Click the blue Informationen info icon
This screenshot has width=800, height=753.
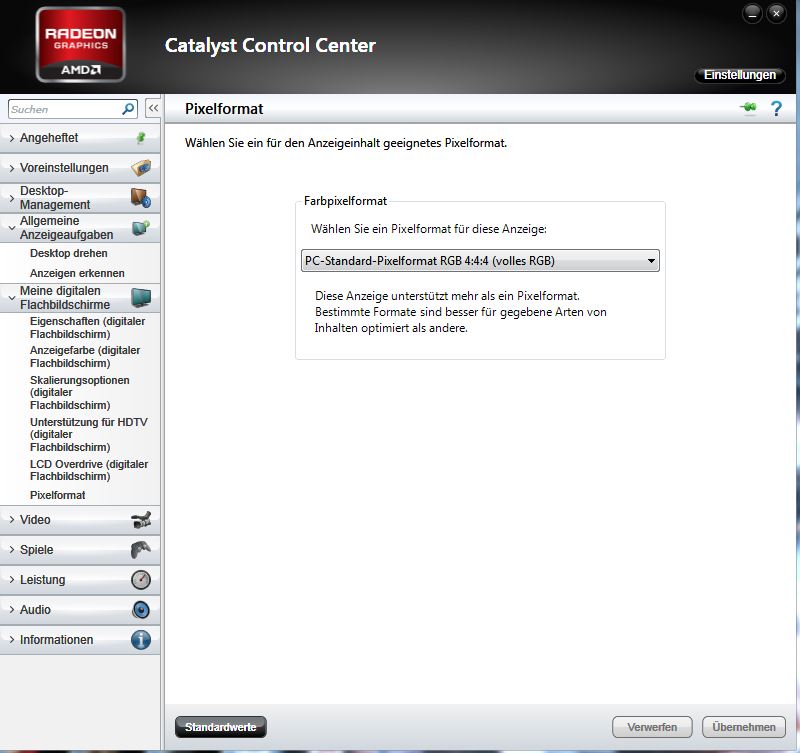141,640
